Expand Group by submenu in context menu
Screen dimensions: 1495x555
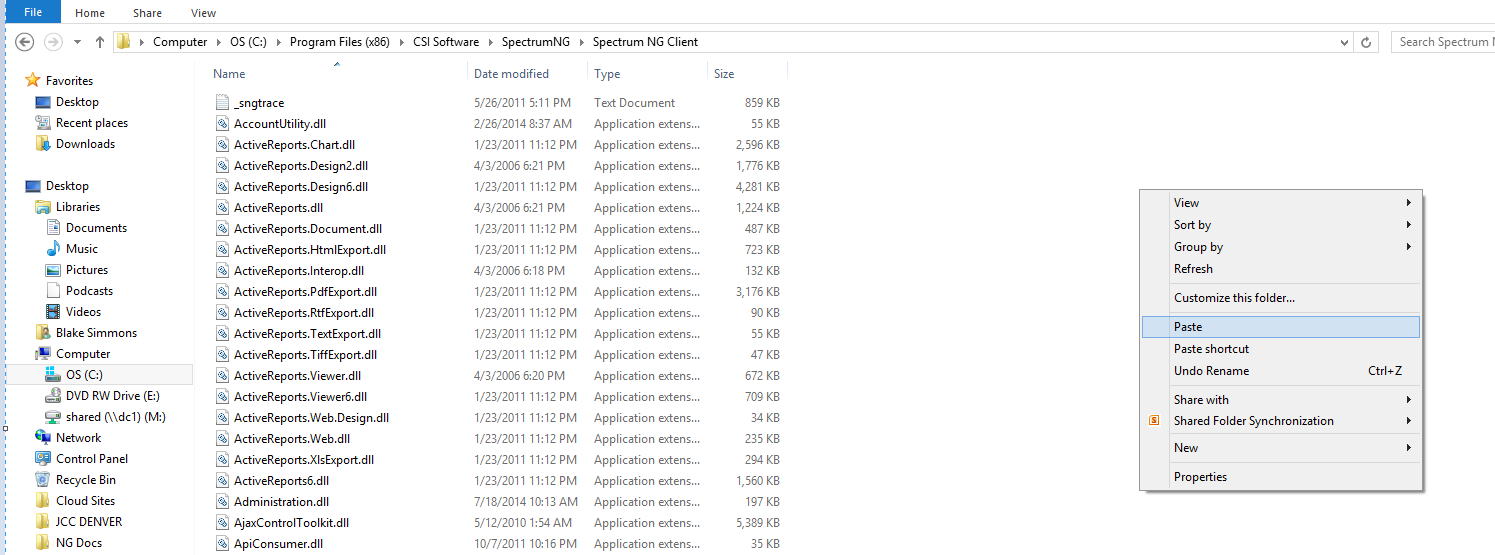pos(1281,247)
